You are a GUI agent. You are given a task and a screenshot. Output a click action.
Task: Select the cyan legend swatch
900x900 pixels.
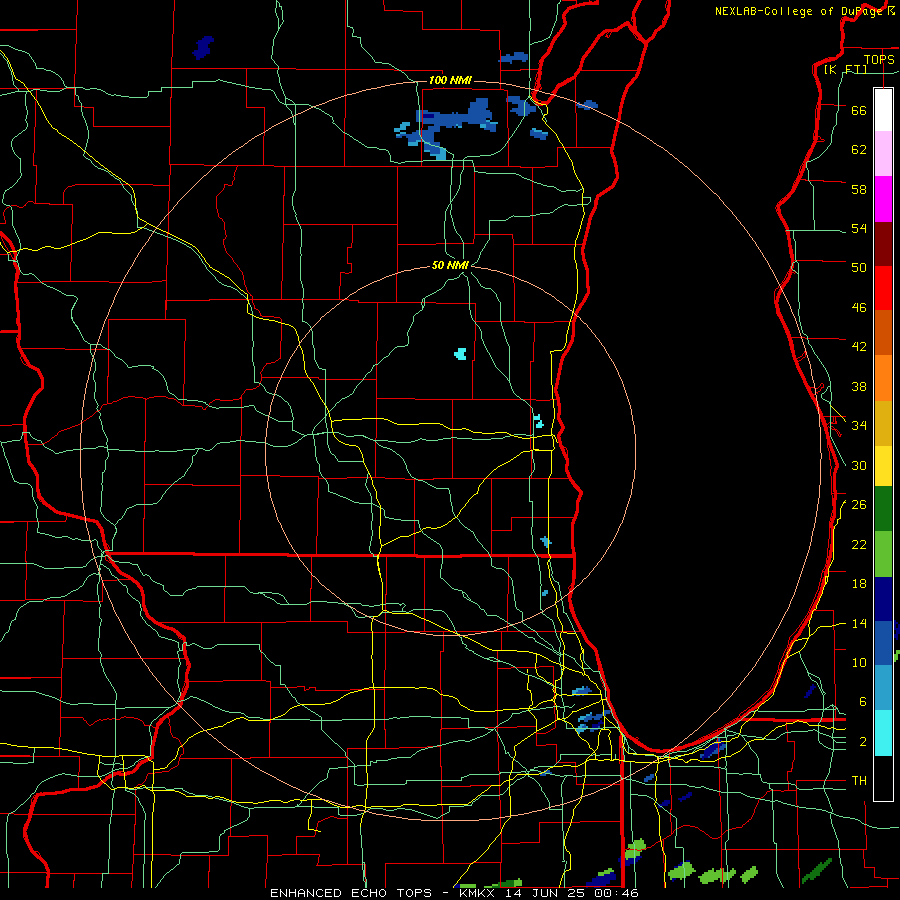click(x=883, y=733)
